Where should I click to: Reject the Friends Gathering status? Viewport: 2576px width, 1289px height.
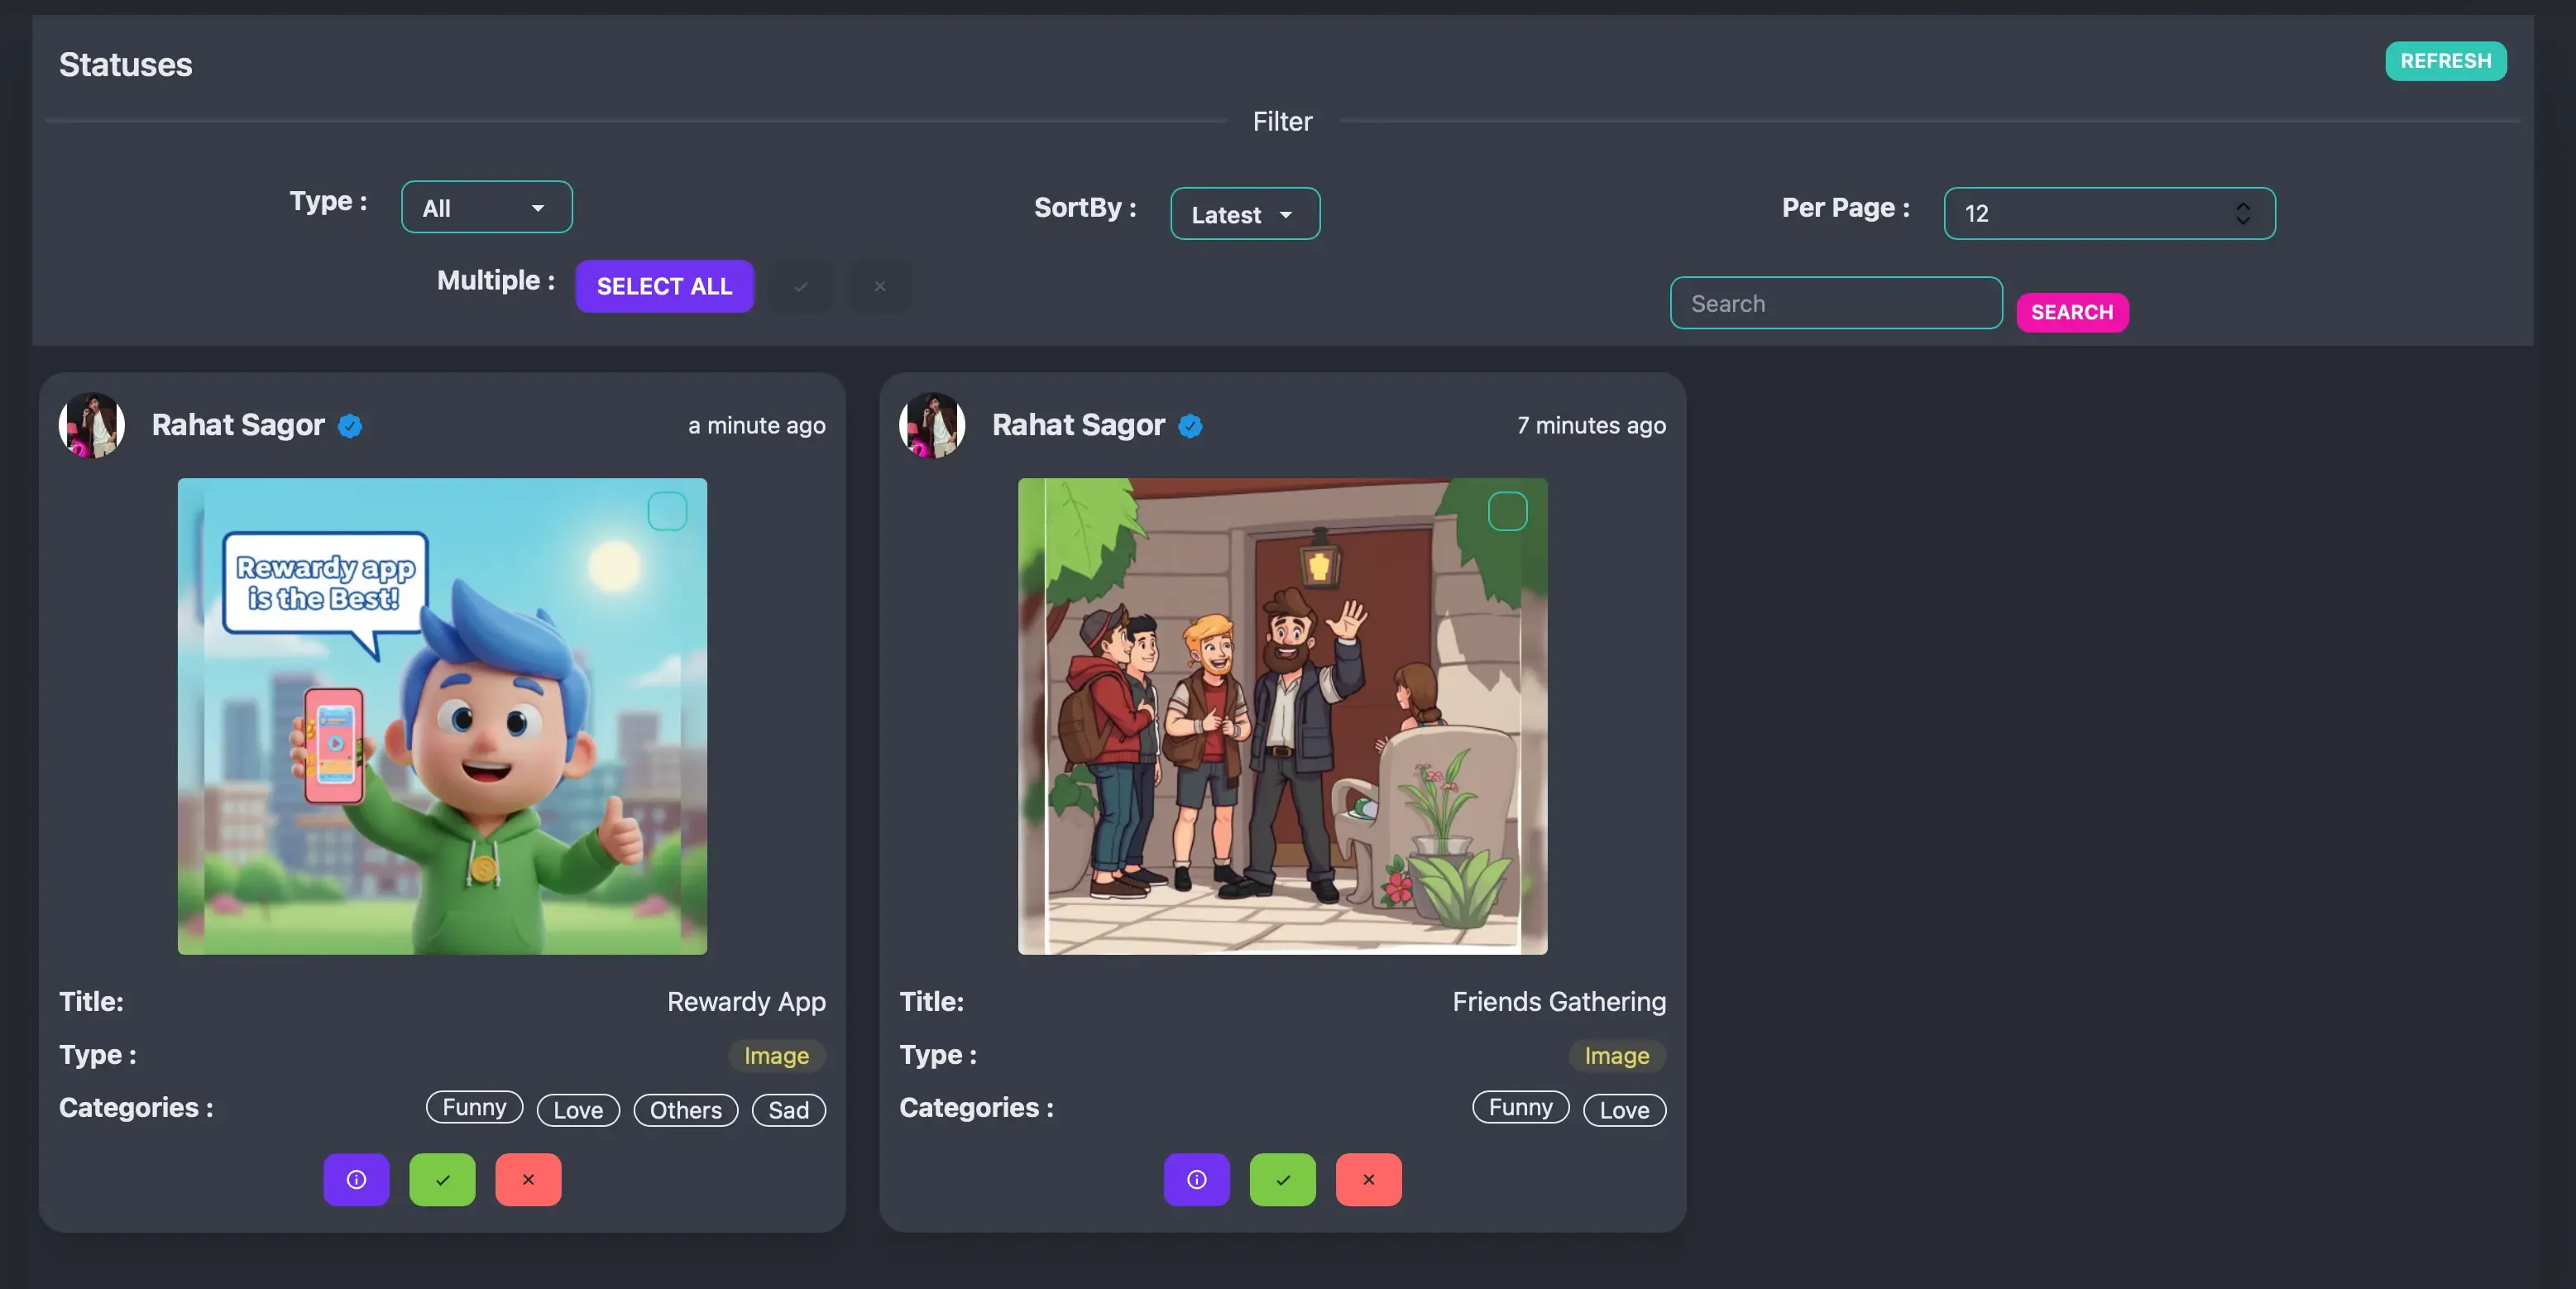click(1369, 1180)
